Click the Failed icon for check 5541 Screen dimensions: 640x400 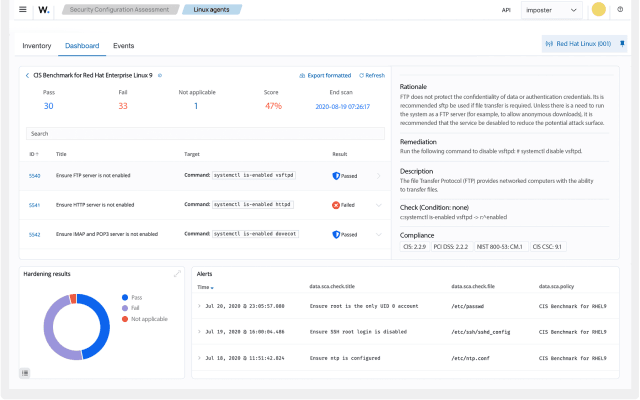pyautogui.click(x=336, y=205)
